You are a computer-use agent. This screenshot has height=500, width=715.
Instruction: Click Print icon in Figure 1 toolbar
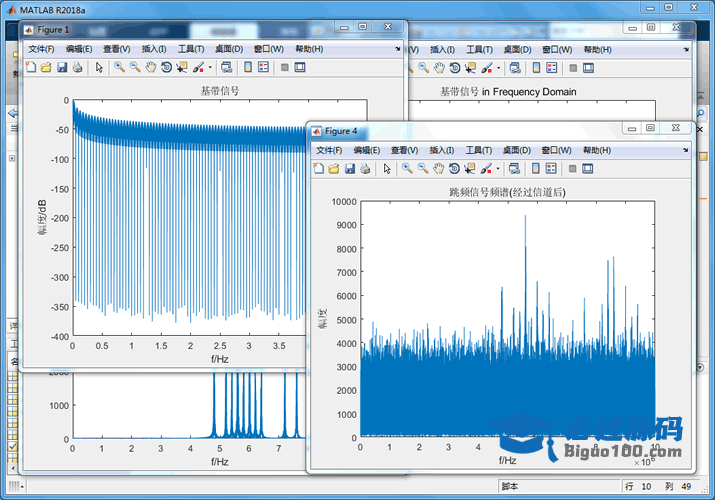click(x=78, y=67)
